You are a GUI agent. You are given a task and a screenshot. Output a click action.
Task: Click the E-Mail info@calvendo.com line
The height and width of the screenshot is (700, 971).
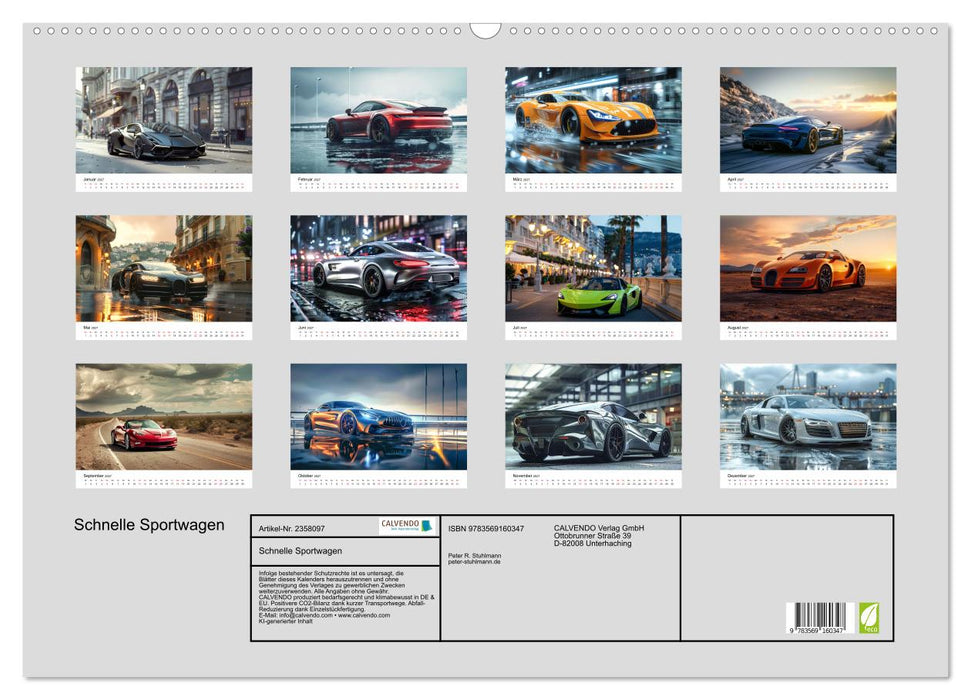(324, 615)
